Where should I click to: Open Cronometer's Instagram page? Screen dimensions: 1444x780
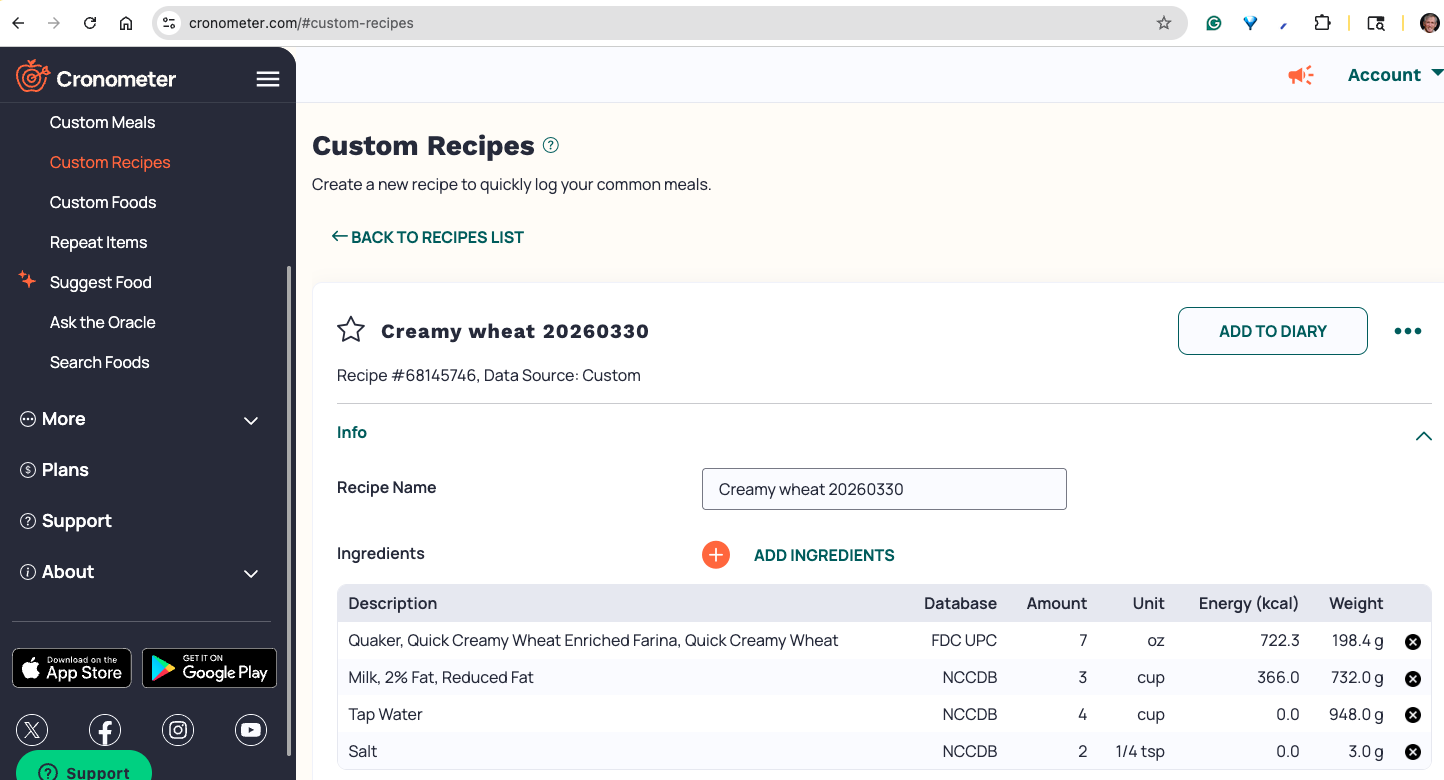(178, 730)
